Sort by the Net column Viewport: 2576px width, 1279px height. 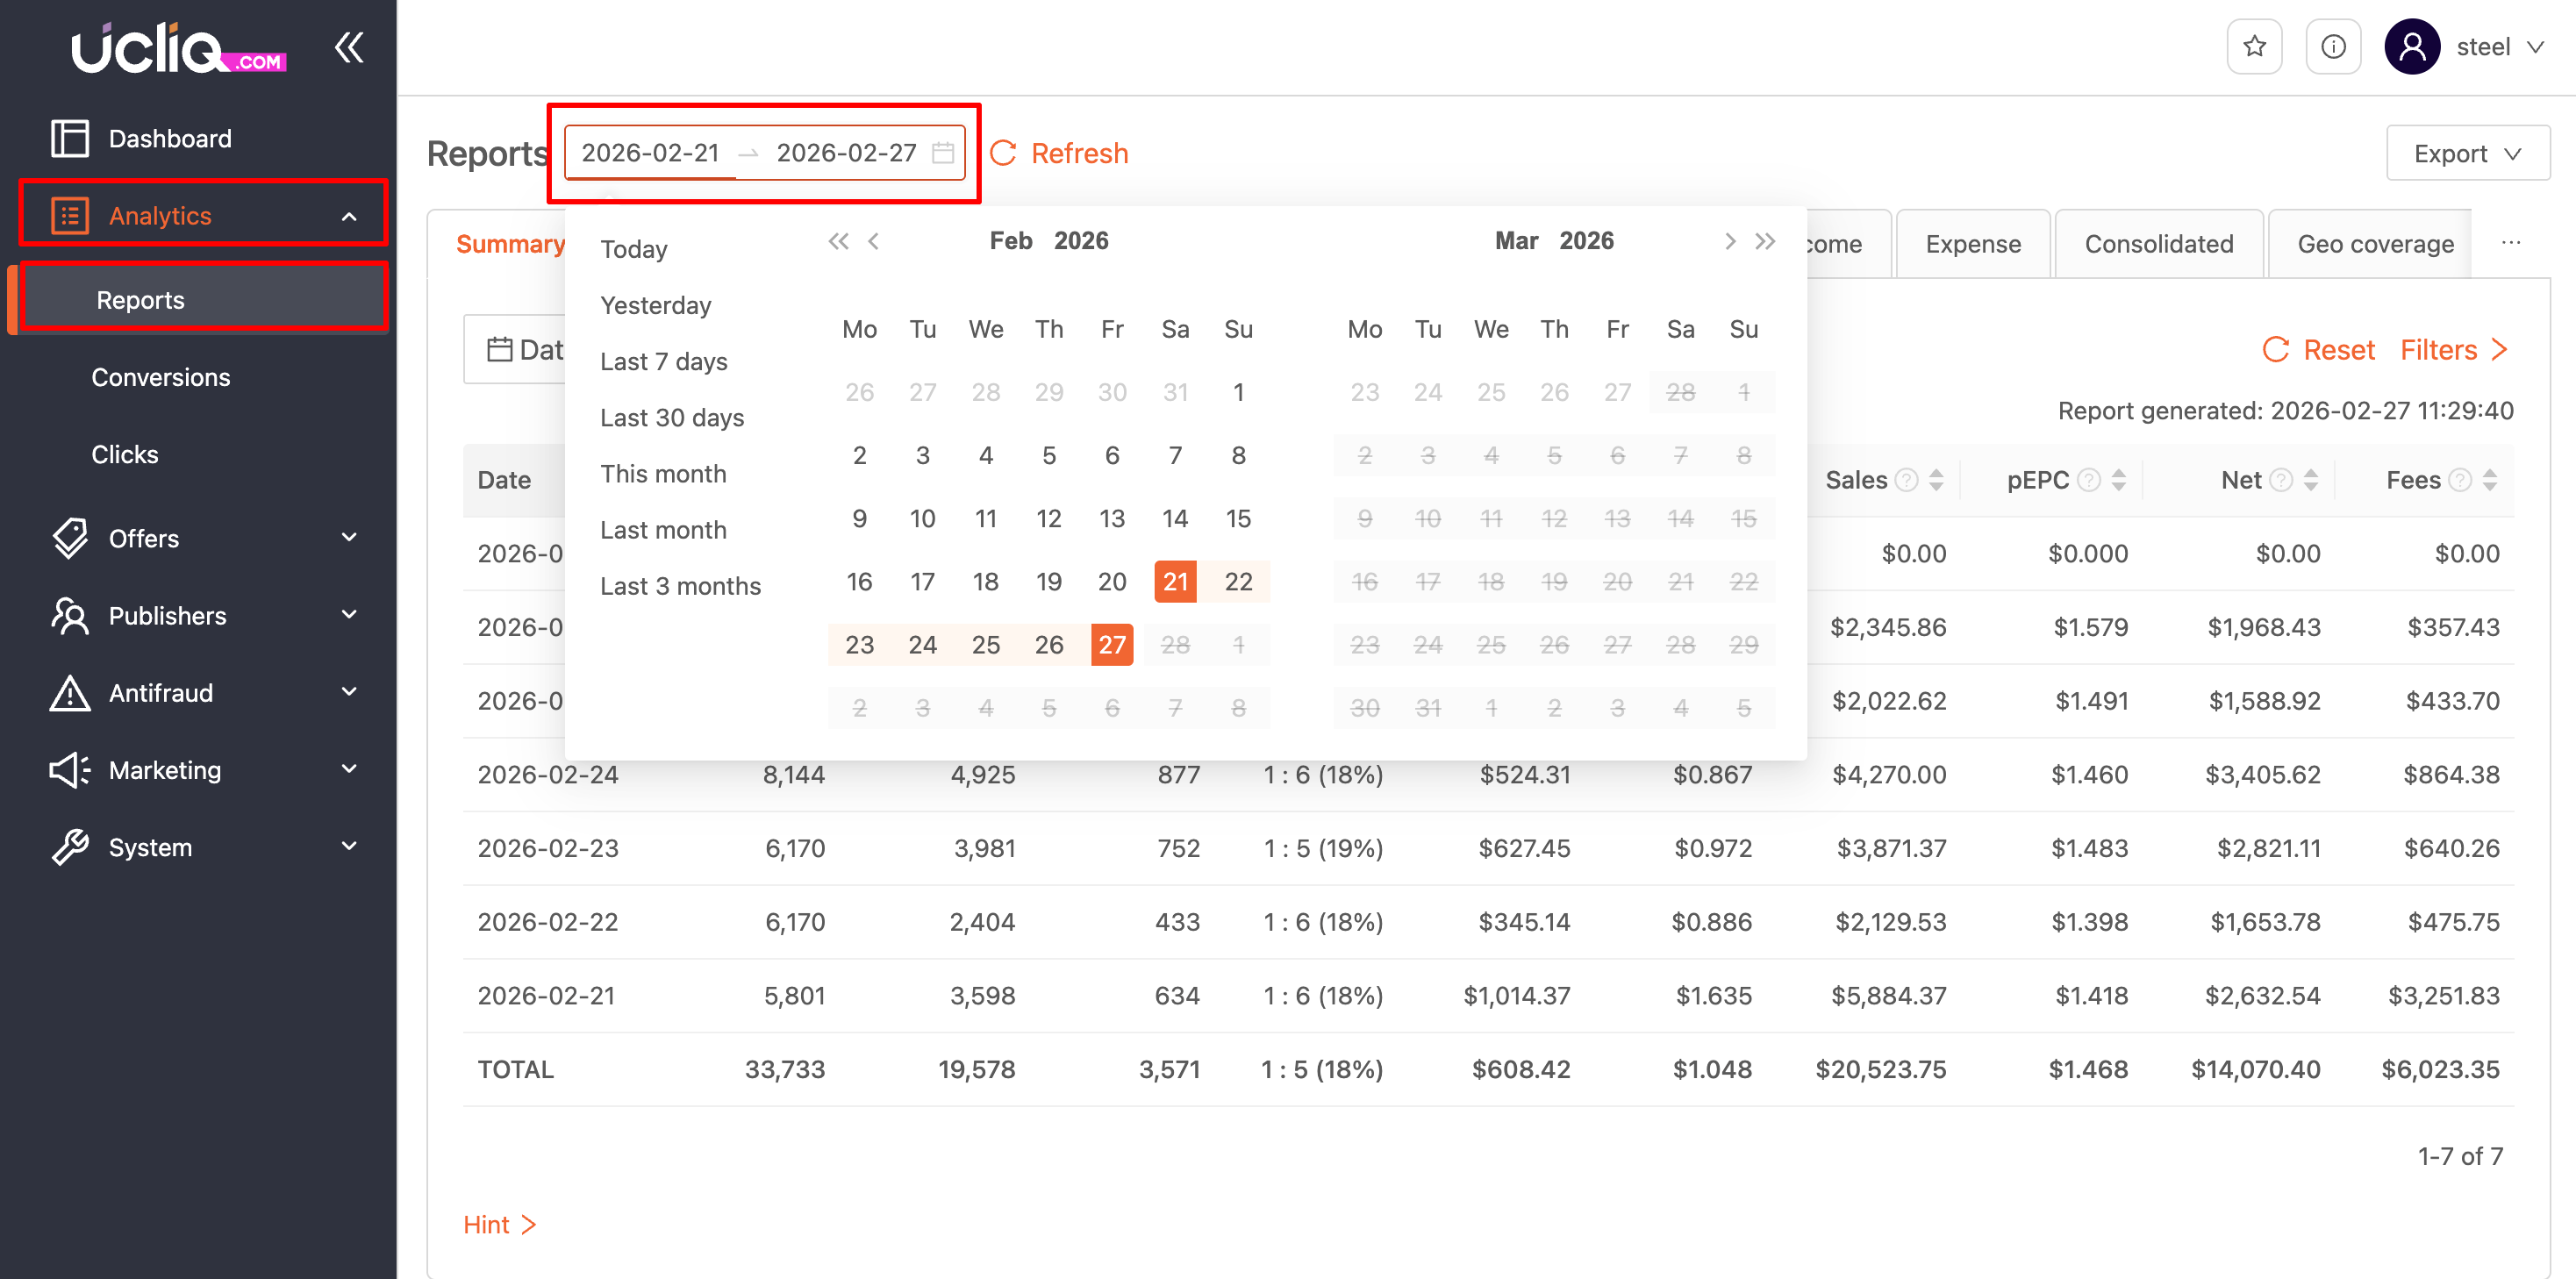click(x=2311, y=480)
